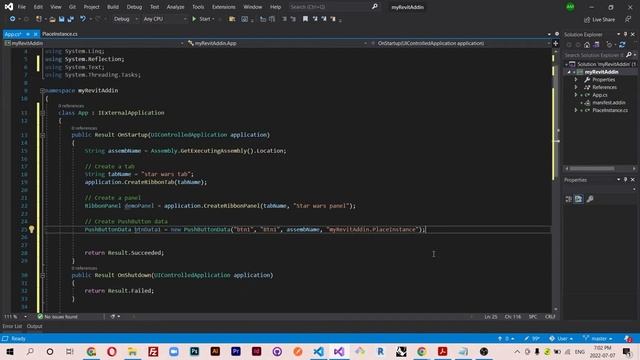This screenshot has height=360, width=640.
Task: Click the Save All icon
Action: point(71,19)
